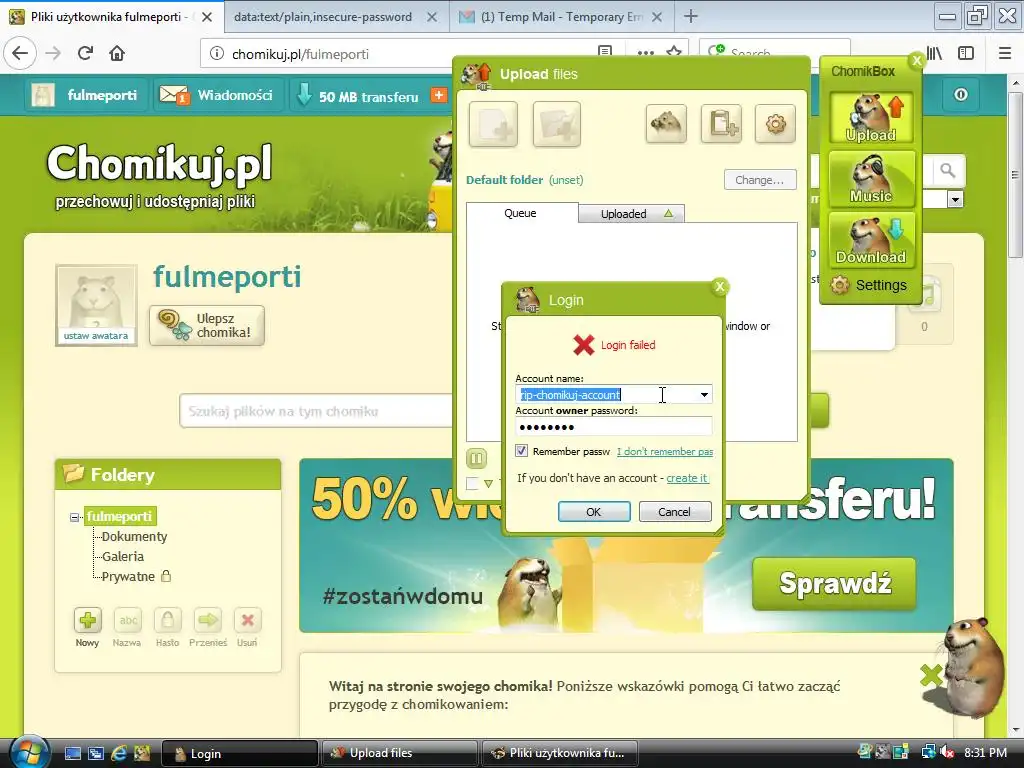This screenshot has width=1024, height=768.
Task: Reload the page in Firefox
Action: (x=85, y=53)
